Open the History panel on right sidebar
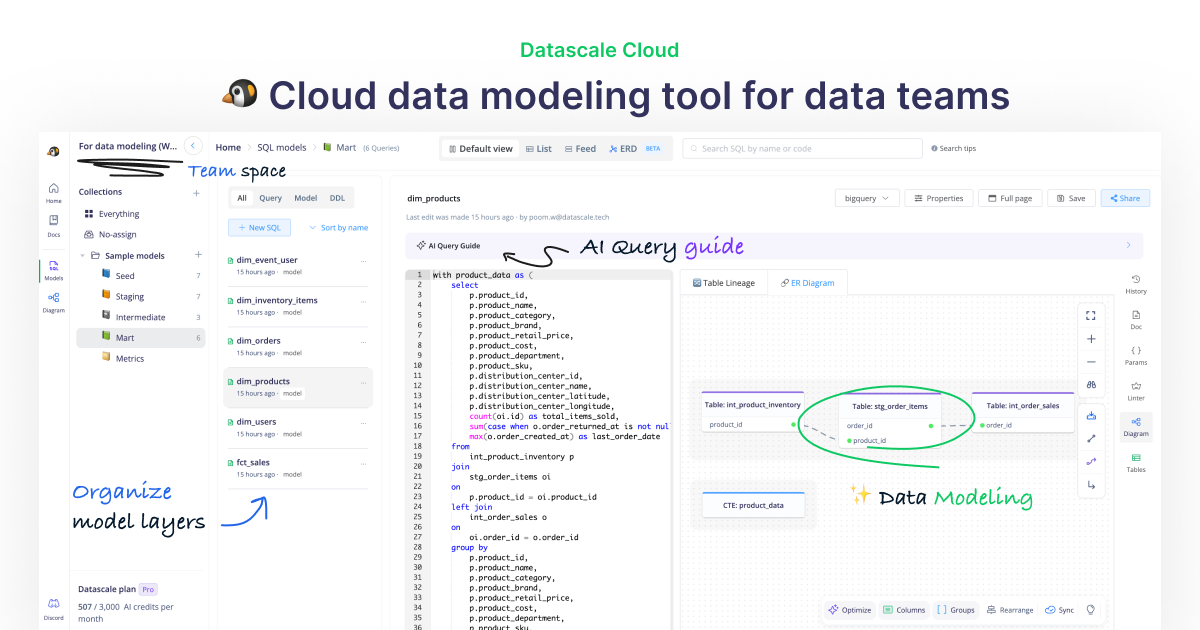 pyautogui.click(x=1136, y=284)
